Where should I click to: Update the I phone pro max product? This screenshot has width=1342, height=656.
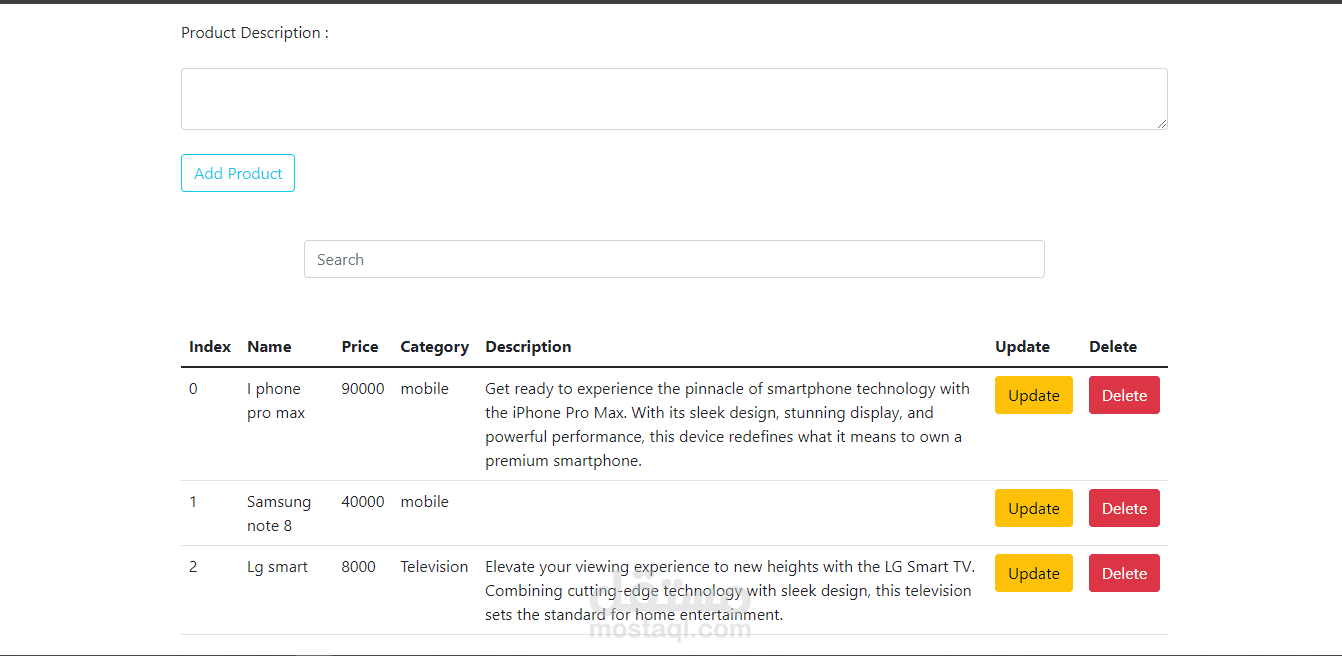(1033, 395)
